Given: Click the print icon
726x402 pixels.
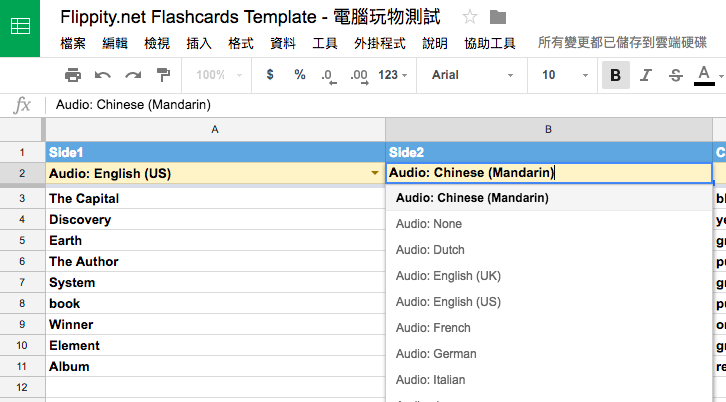Looking at the screenshot, I should (72, 75).
